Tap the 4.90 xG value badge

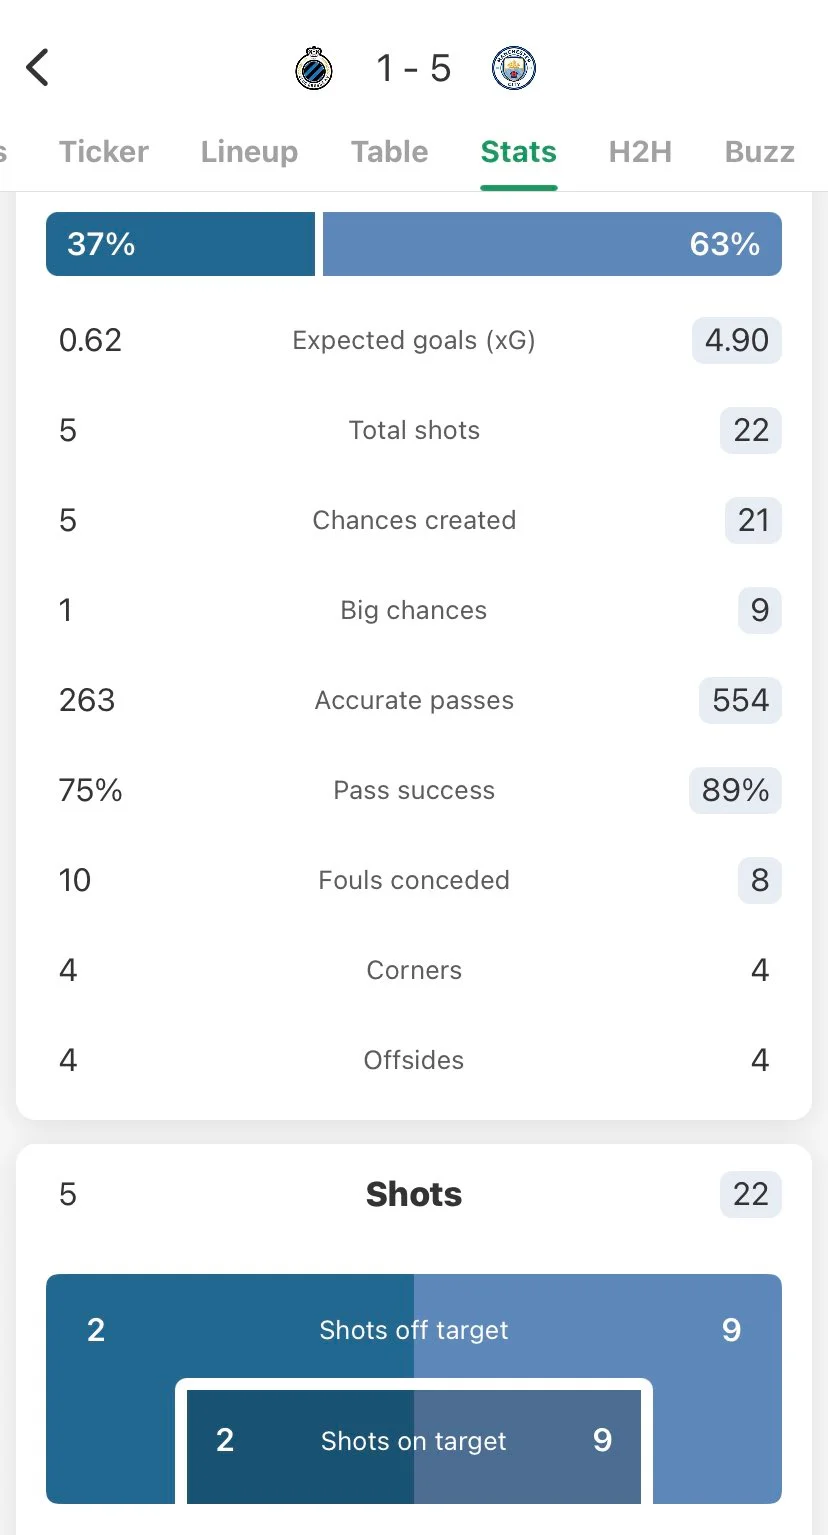(737, 341)
